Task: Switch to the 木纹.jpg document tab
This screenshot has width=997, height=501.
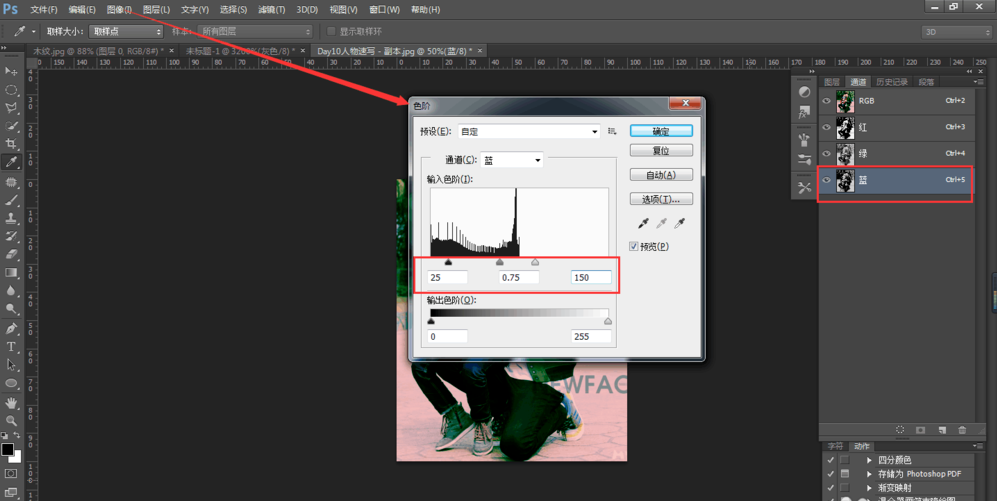Action: (104, 50)
